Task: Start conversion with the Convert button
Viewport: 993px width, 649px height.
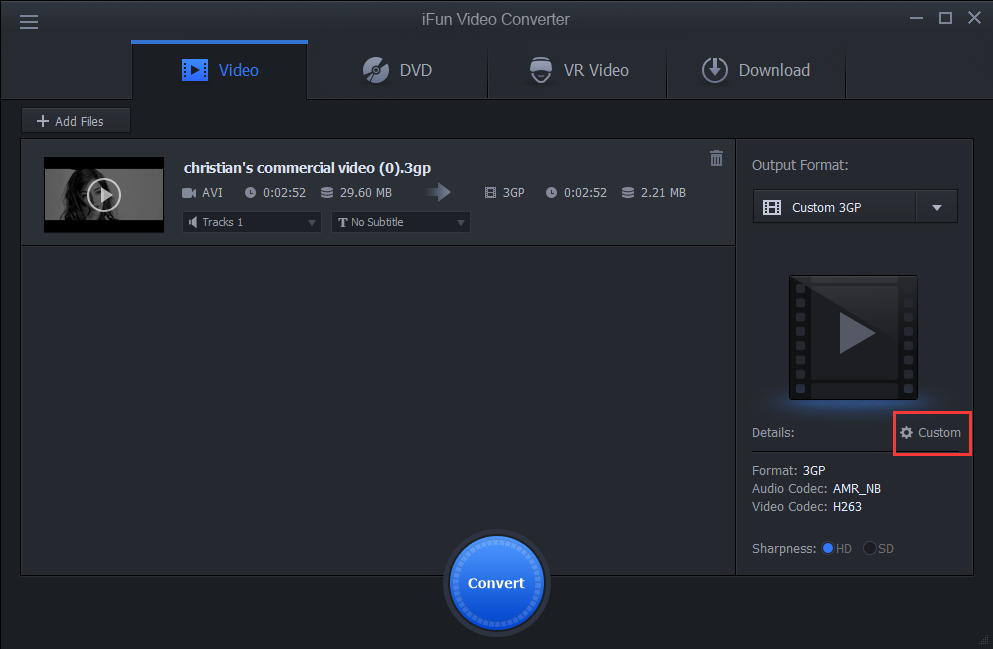Action: tap(496, 583)
